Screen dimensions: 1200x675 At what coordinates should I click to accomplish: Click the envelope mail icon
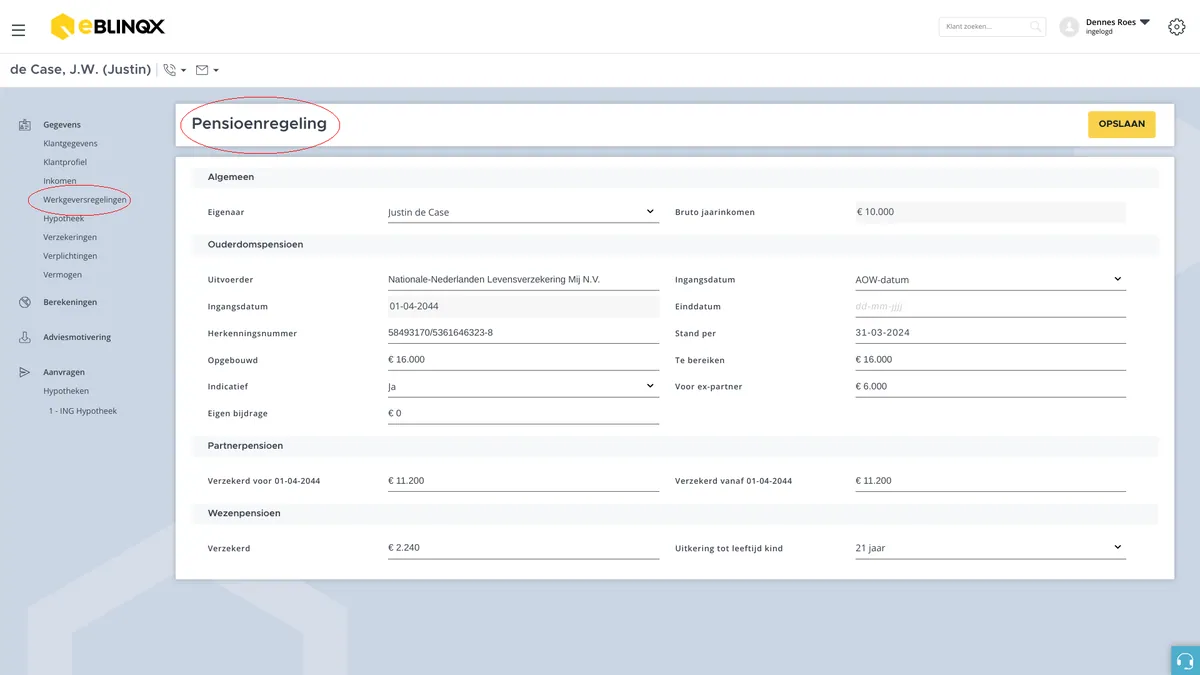(202, 70)
